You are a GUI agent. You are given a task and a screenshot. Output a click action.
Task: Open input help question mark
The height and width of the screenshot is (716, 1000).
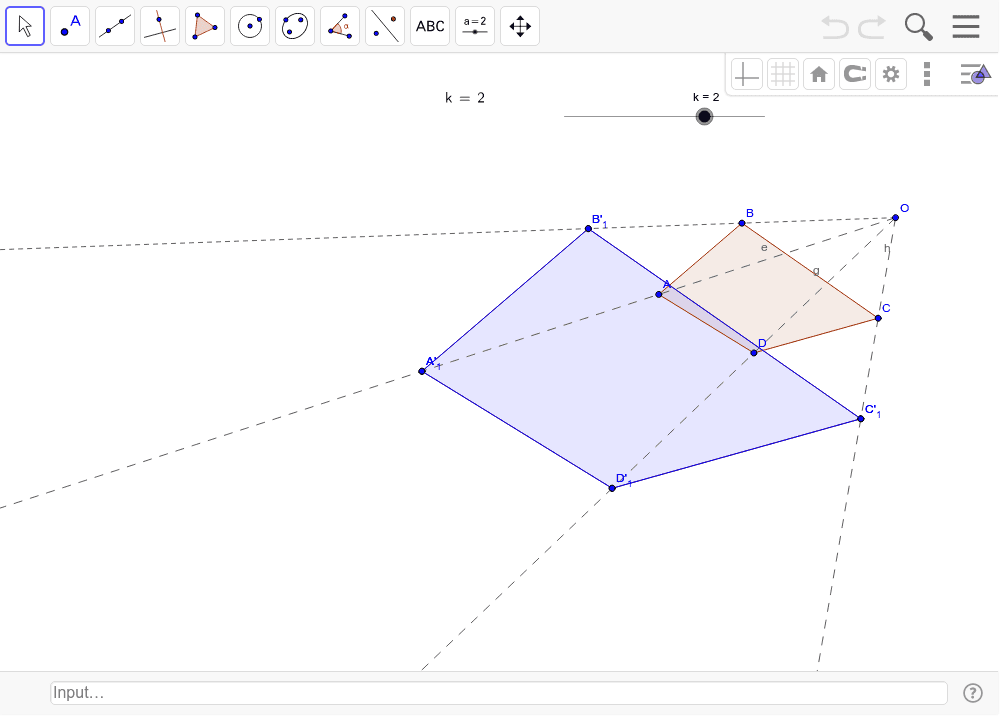click(x=973, y=693)
